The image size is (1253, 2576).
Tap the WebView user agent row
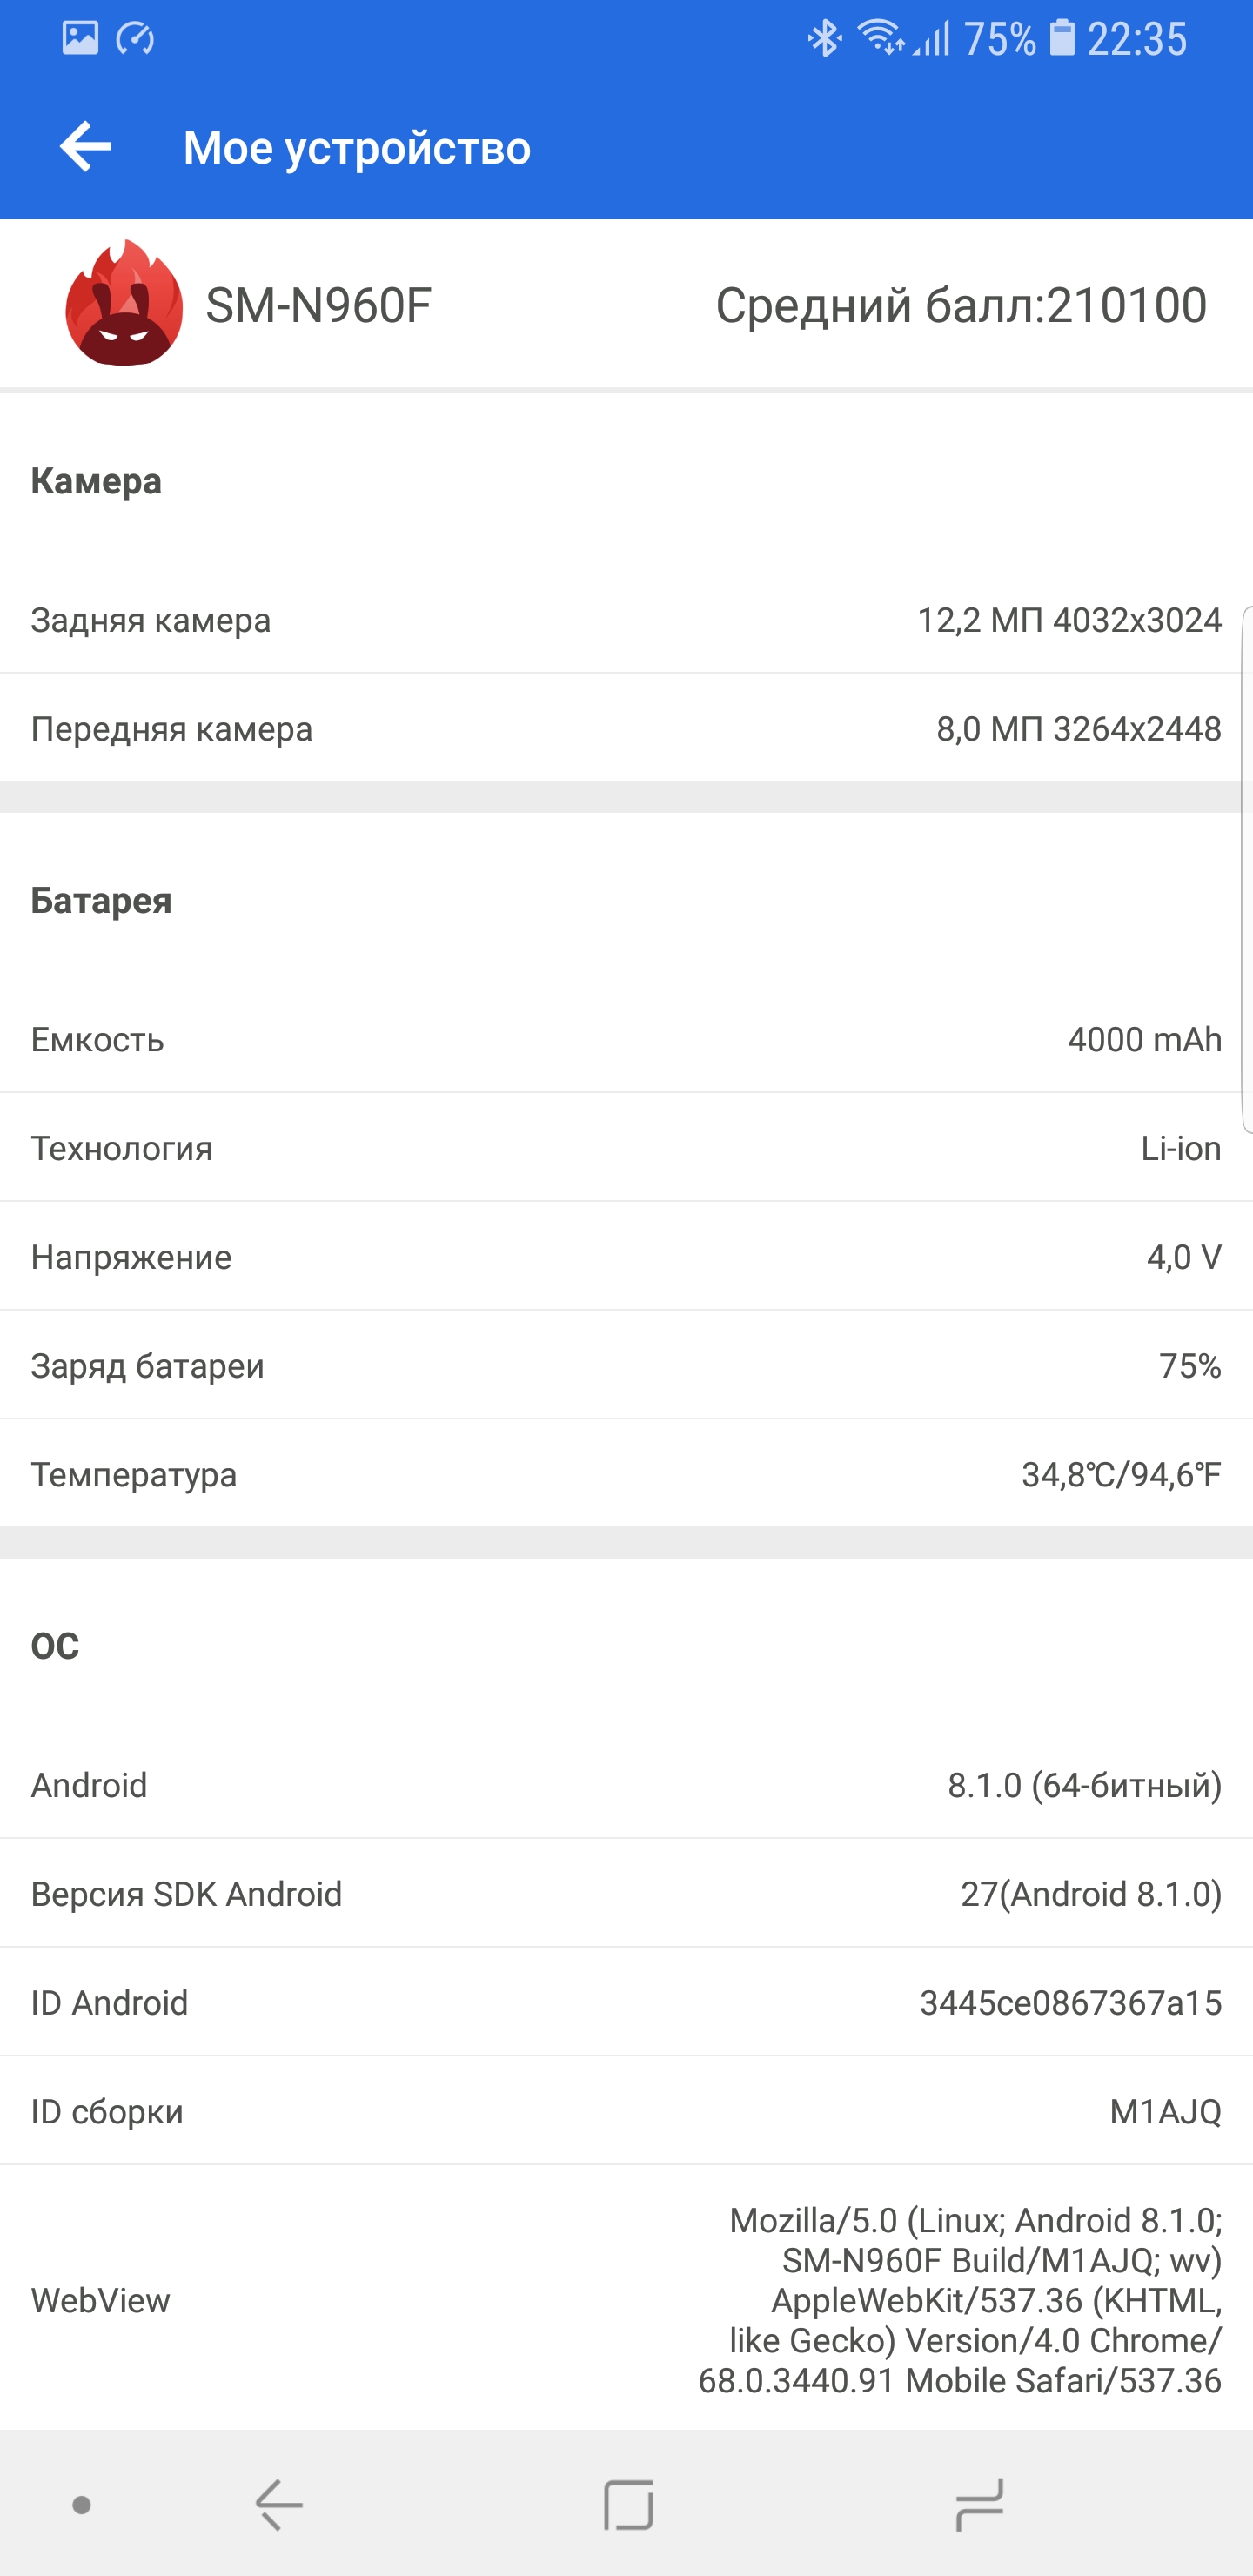coord(626,2300)
